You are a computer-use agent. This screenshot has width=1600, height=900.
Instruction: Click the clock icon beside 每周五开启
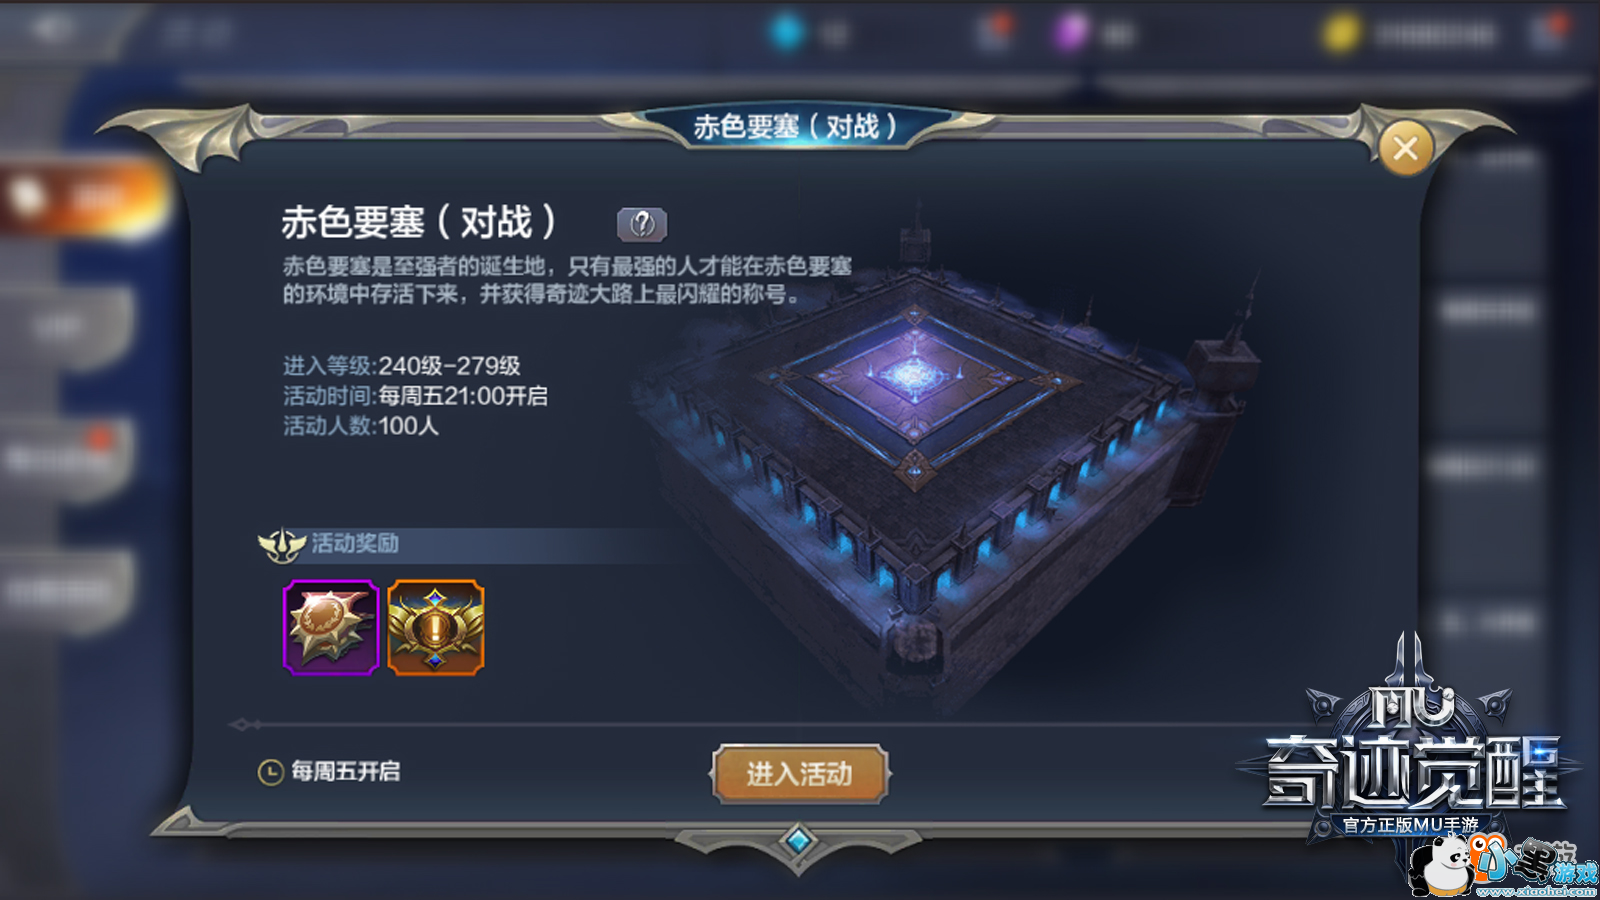(271, 772)
